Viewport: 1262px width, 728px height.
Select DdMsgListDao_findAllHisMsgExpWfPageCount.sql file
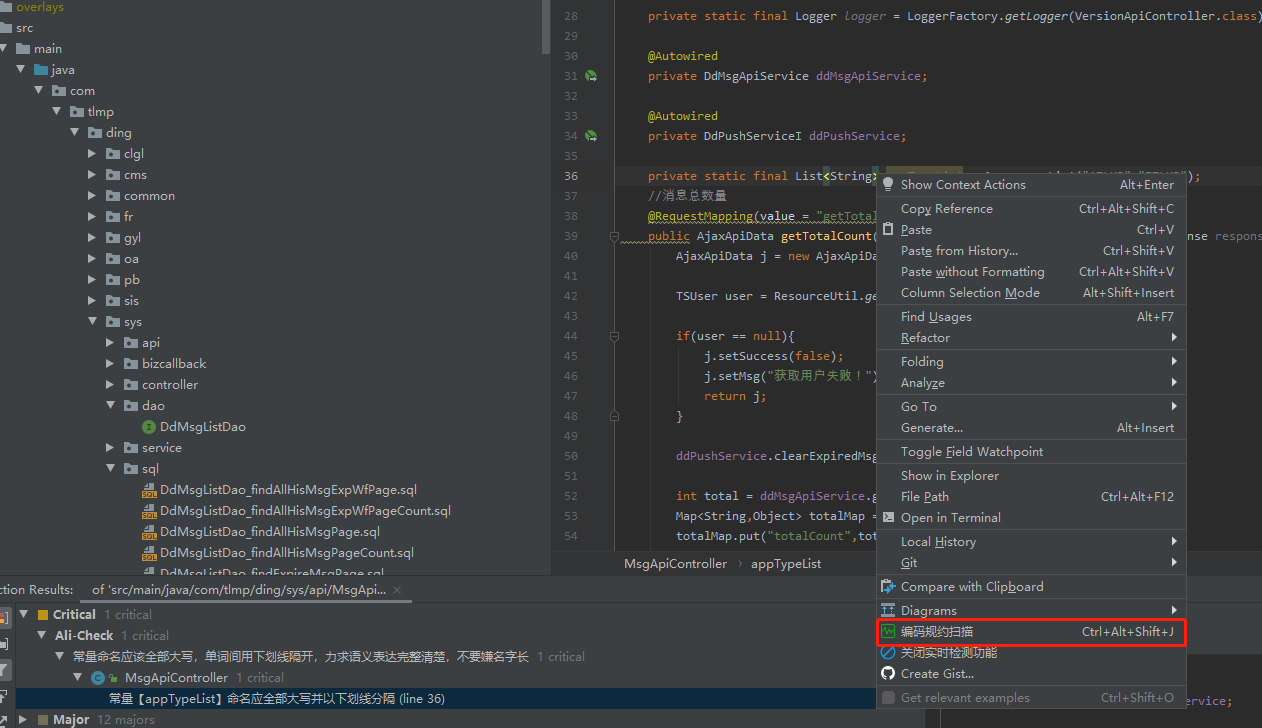point(305,511)
